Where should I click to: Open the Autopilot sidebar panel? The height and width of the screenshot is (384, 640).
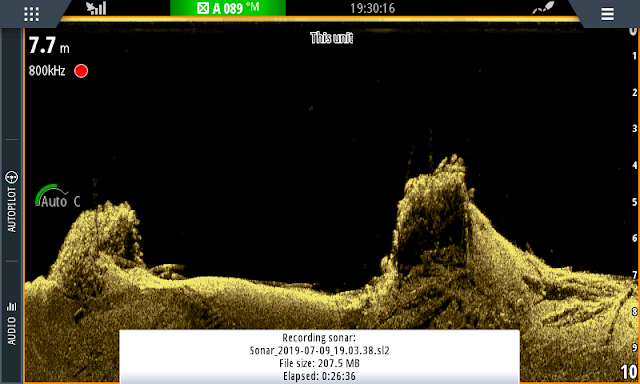pyautogui.click(x=12, y=201)
